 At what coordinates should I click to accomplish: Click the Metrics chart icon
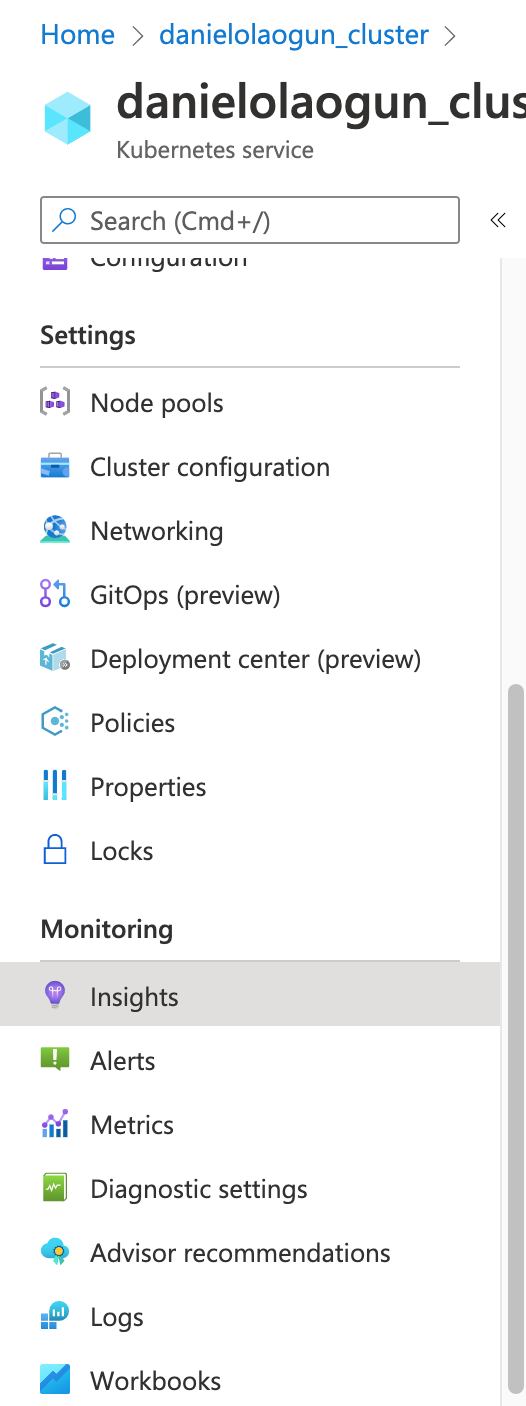(54, 1124)
